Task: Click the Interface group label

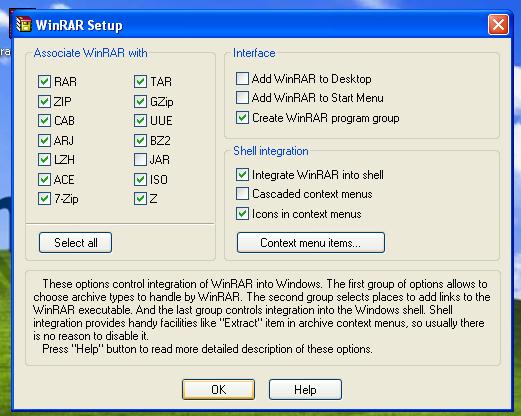Action: (254, 53)
